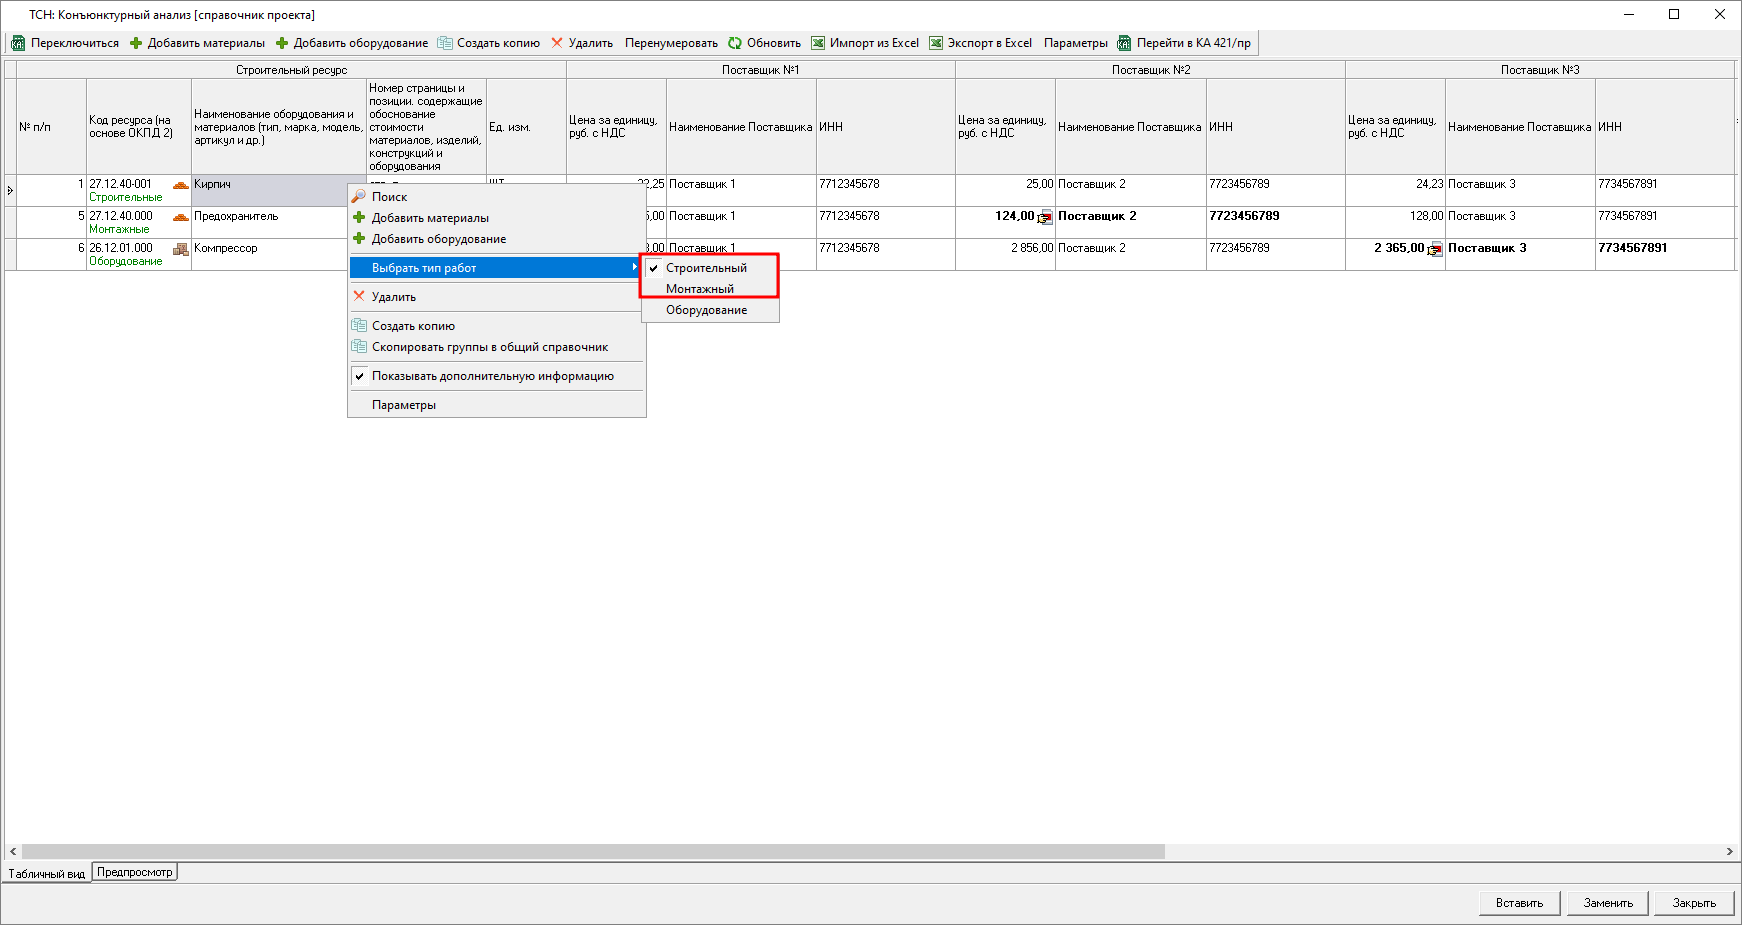Click the horizontal scrollbar right arrow
This screenshot has height=925, width=1742.
coord(1729,852)
